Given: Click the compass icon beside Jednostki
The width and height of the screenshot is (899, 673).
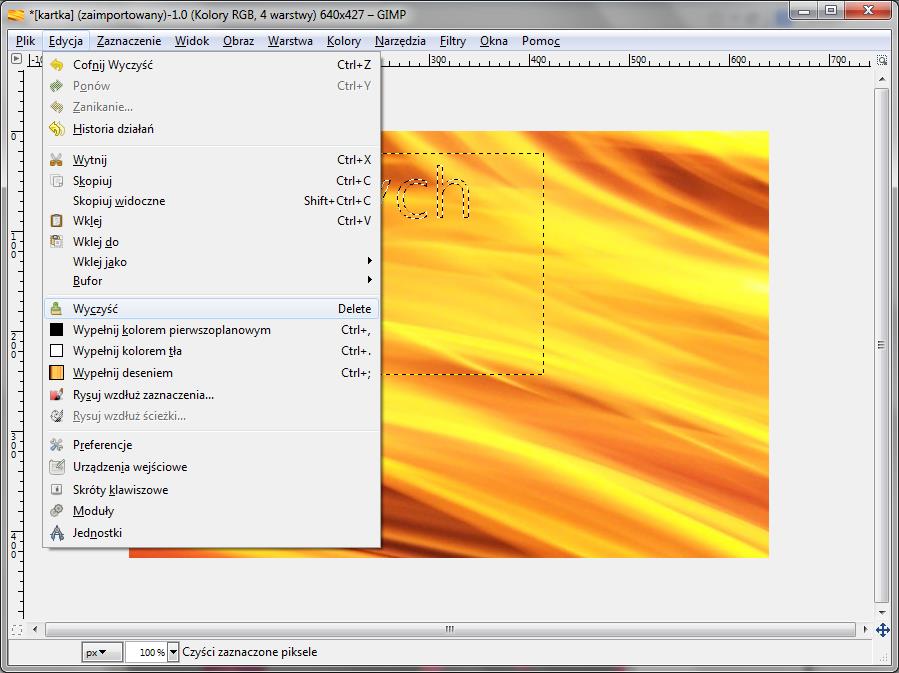Looking at the screenshot, I should [x=56, y=533].
